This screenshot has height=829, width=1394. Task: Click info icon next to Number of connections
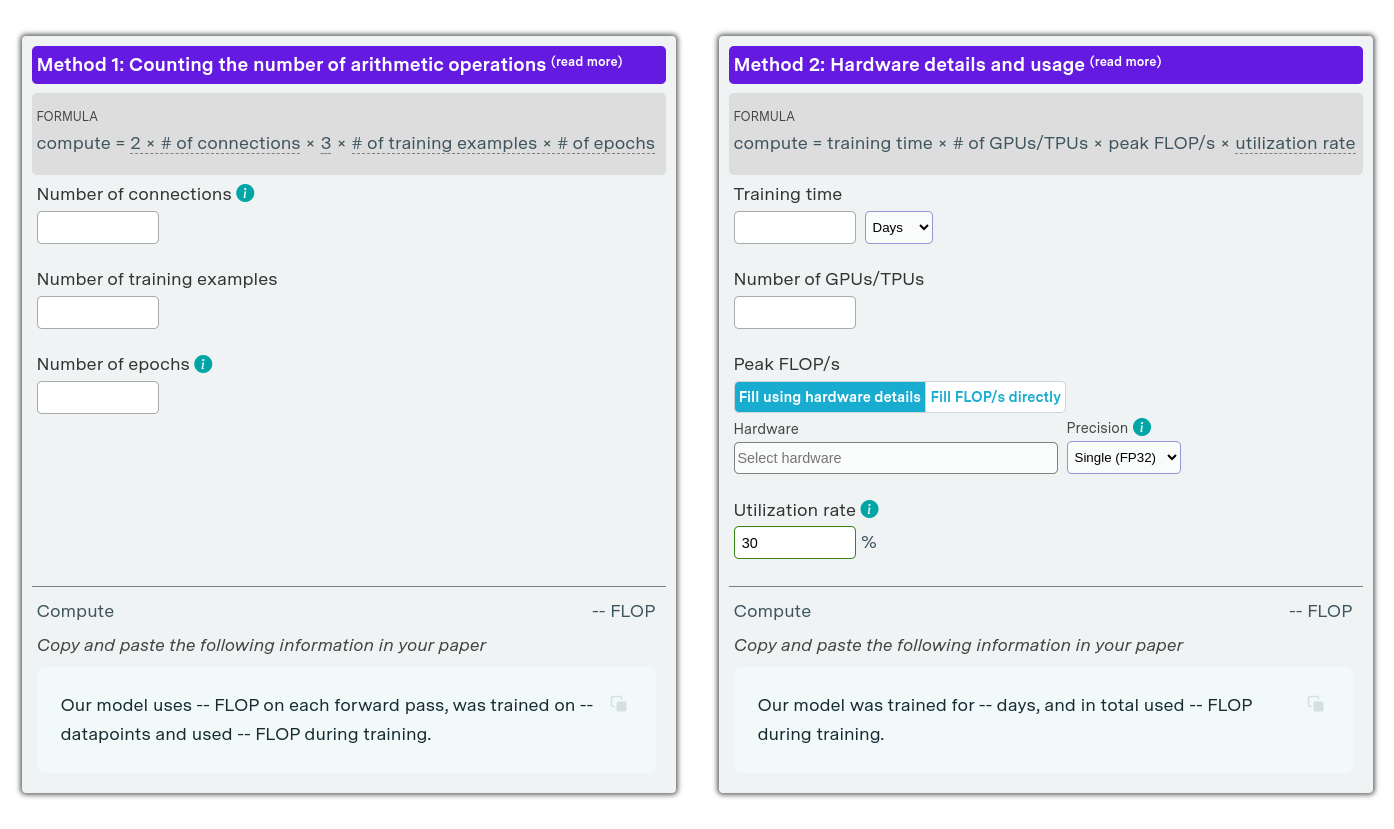(x=245, y=193)
